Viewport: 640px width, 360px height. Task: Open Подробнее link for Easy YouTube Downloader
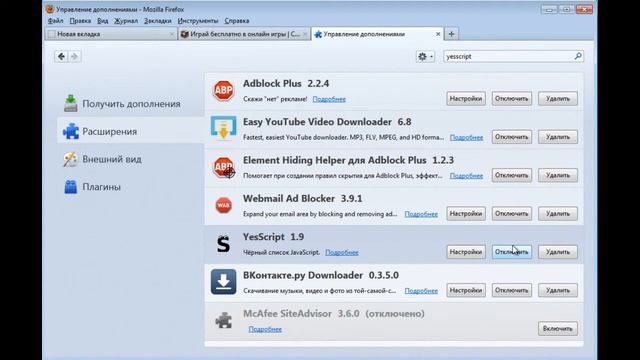tap(466, 138)
